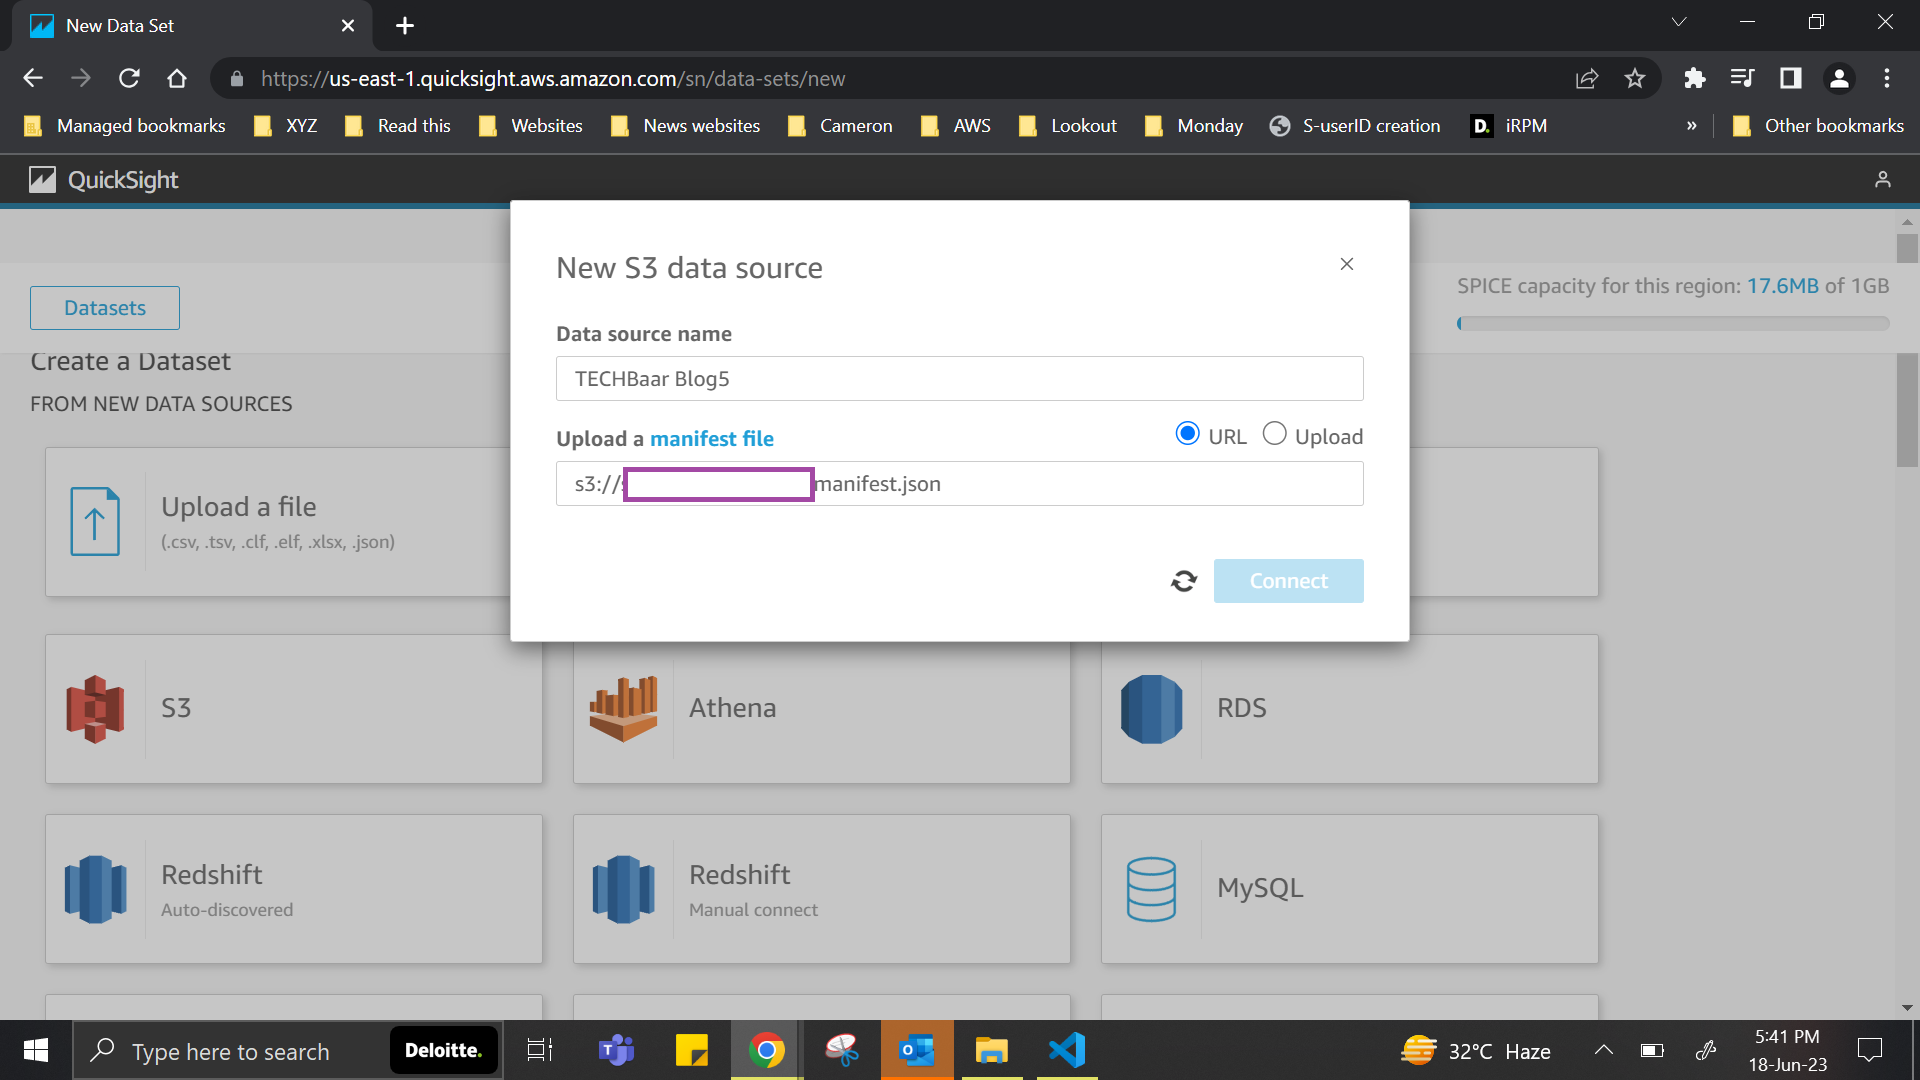This screenshot has width=1920, height=1080.
Task: Open the iRPM bookmark
Action: (1510, 126)
